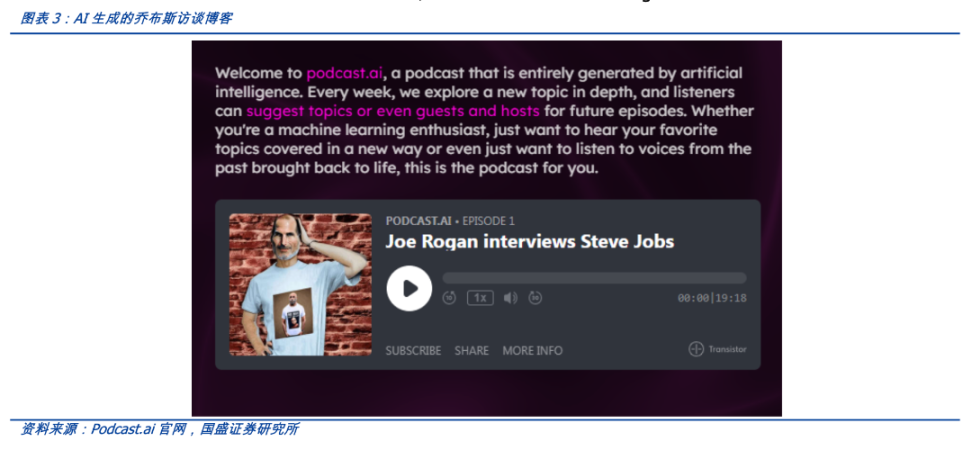Skip forward with the fast-forward icon
972x459 pixels.
point(535,298)
